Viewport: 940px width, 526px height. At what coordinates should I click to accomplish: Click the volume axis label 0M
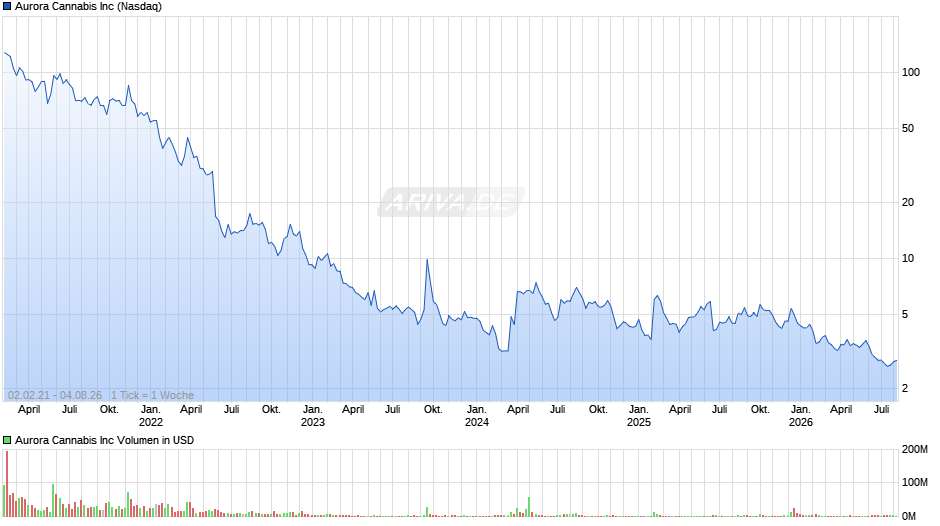[909, 516]
